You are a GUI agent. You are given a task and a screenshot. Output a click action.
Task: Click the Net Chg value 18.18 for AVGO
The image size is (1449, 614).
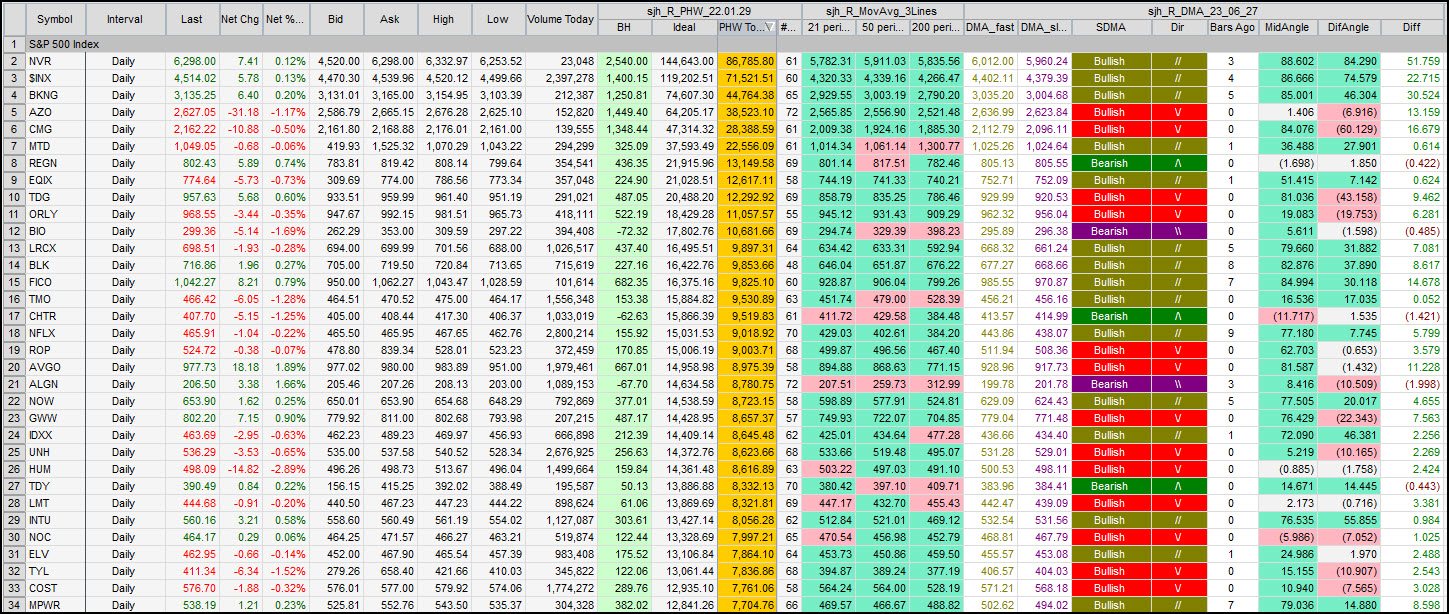pyautogui.click(x=240, y=367)
